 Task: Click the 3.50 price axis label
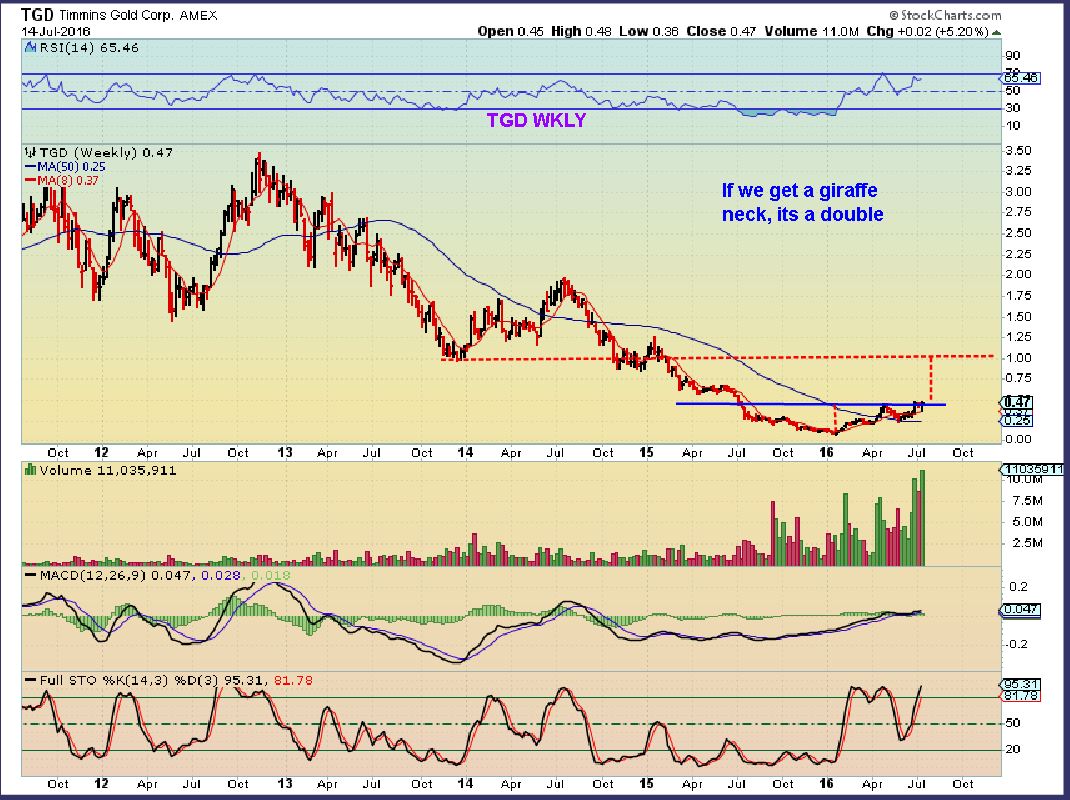(x=1019, y=151)
